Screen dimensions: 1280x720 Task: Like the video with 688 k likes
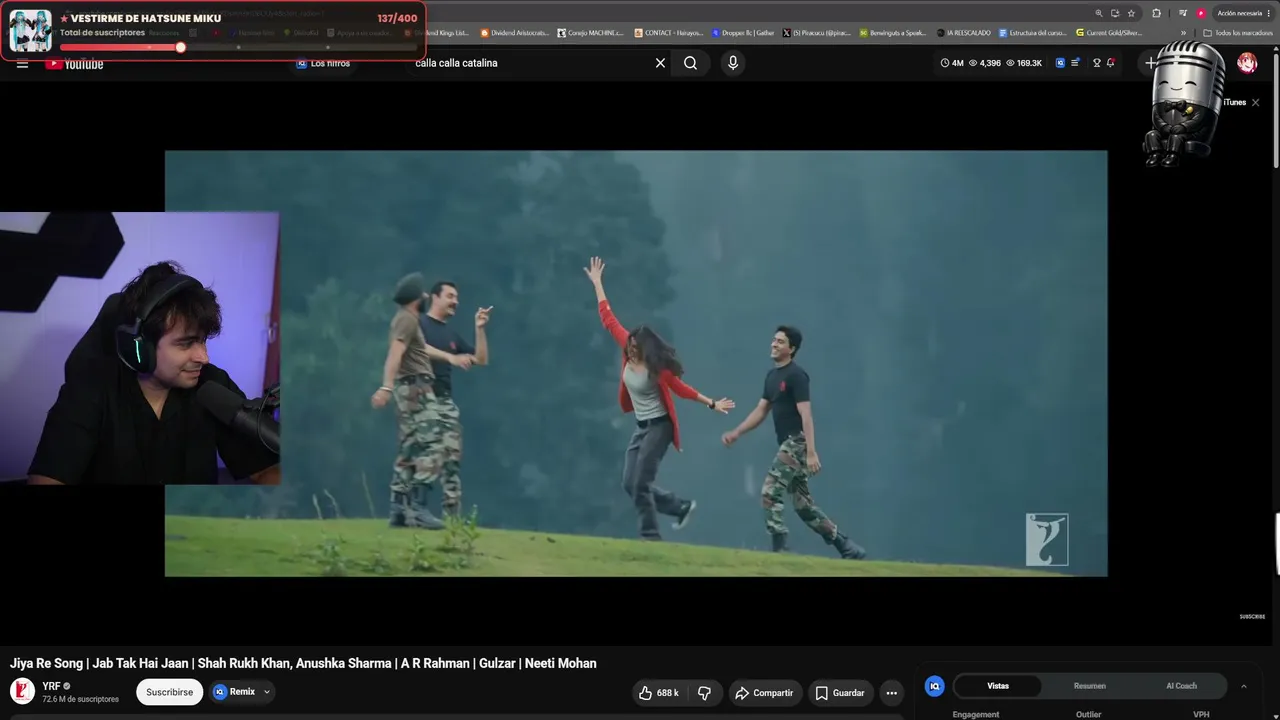tap(658, 693)
